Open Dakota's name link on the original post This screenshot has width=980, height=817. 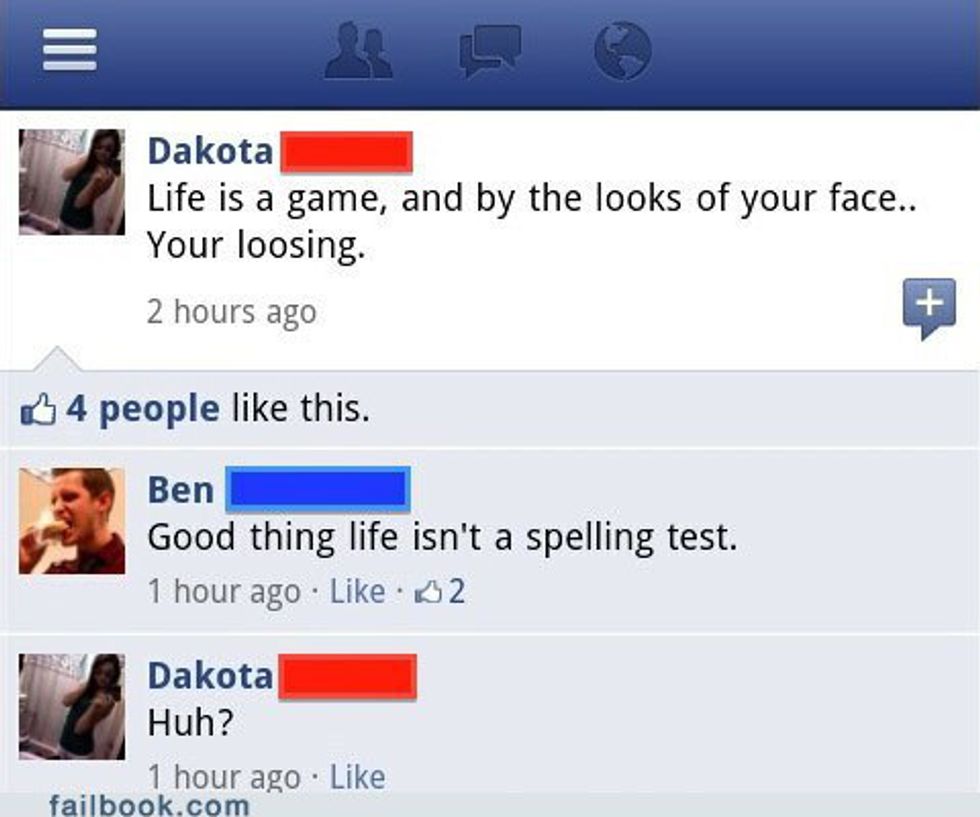click(210, 151)
